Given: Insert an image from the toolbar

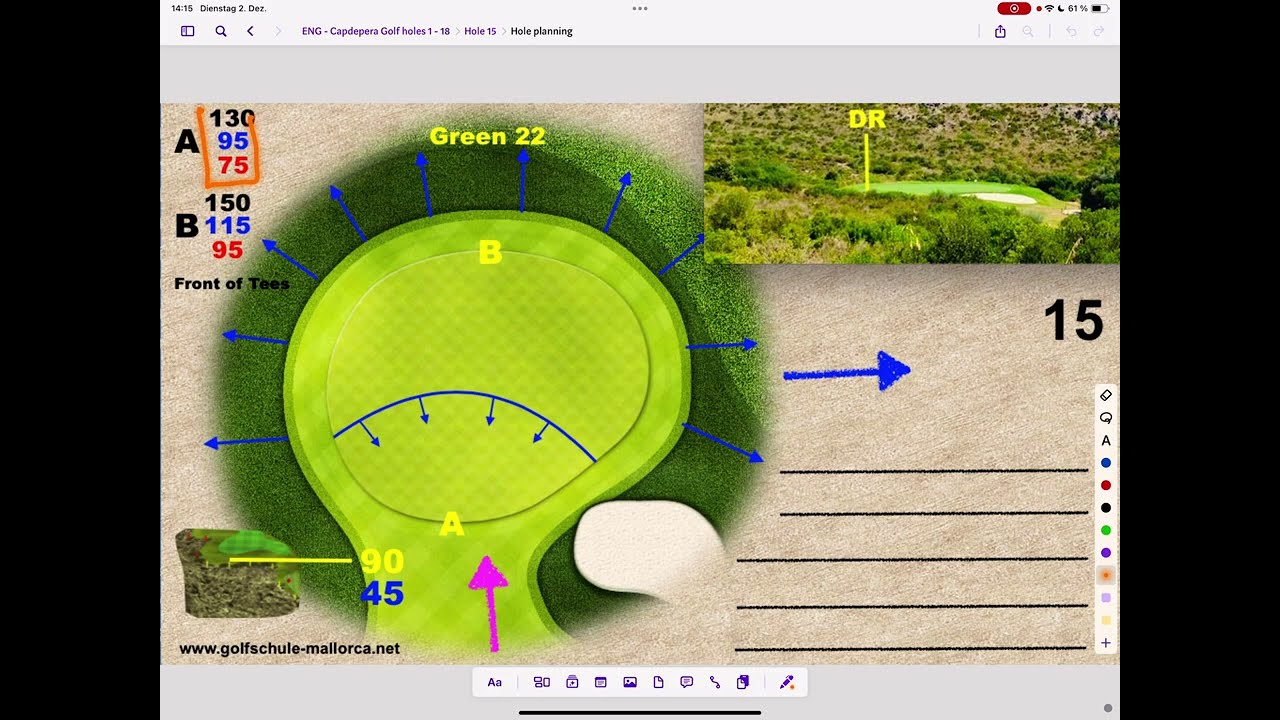Looking at the screenshot, I should (630, 682).
